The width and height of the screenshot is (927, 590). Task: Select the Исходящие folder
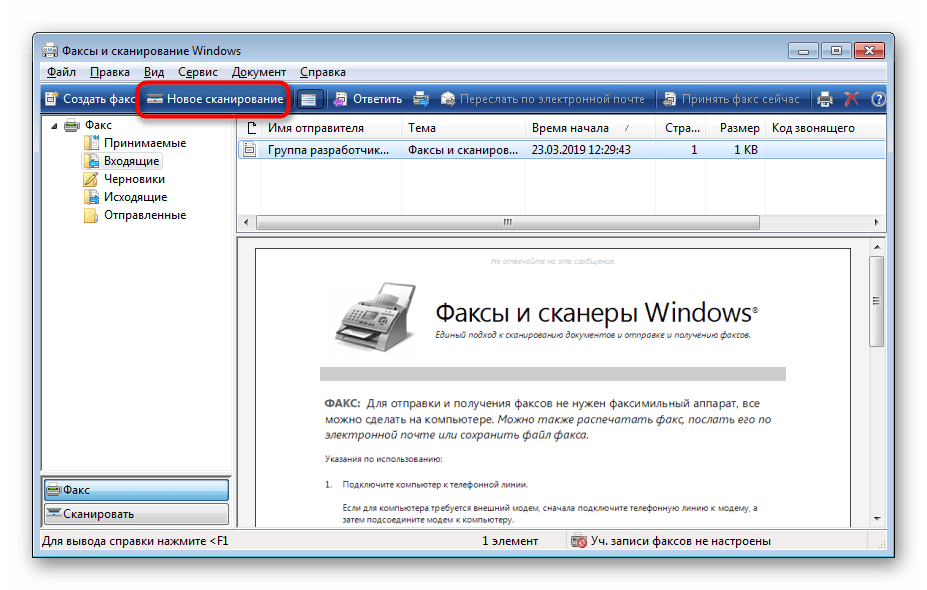coord(125,197)
